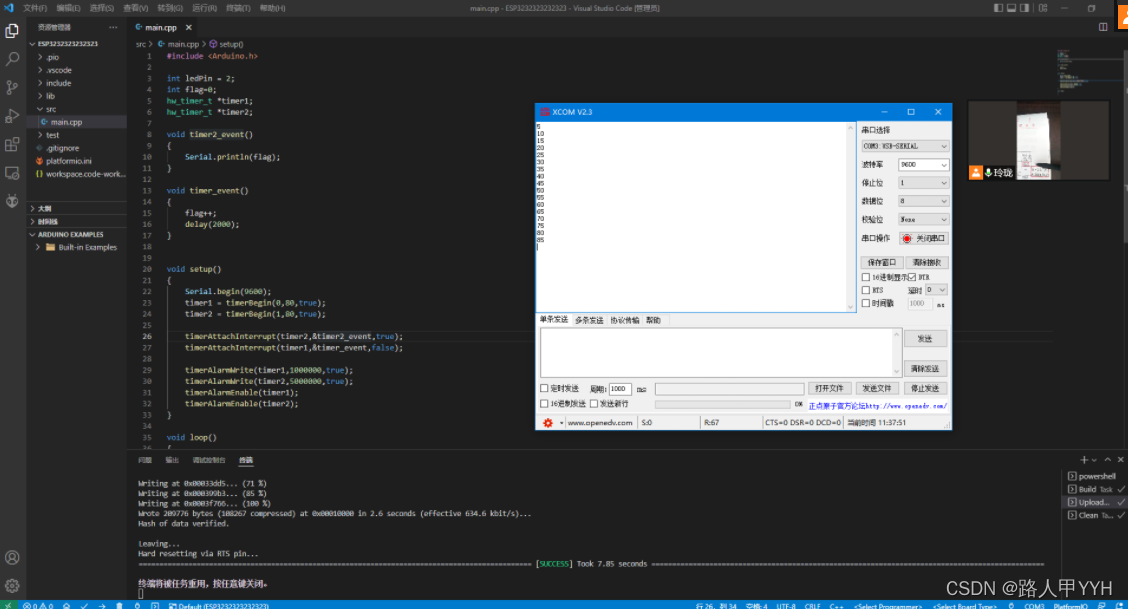Open the PlatformIO alien icon in the activity bar
This screenshot has height=609, width=1128.
[x=12, y=201]
